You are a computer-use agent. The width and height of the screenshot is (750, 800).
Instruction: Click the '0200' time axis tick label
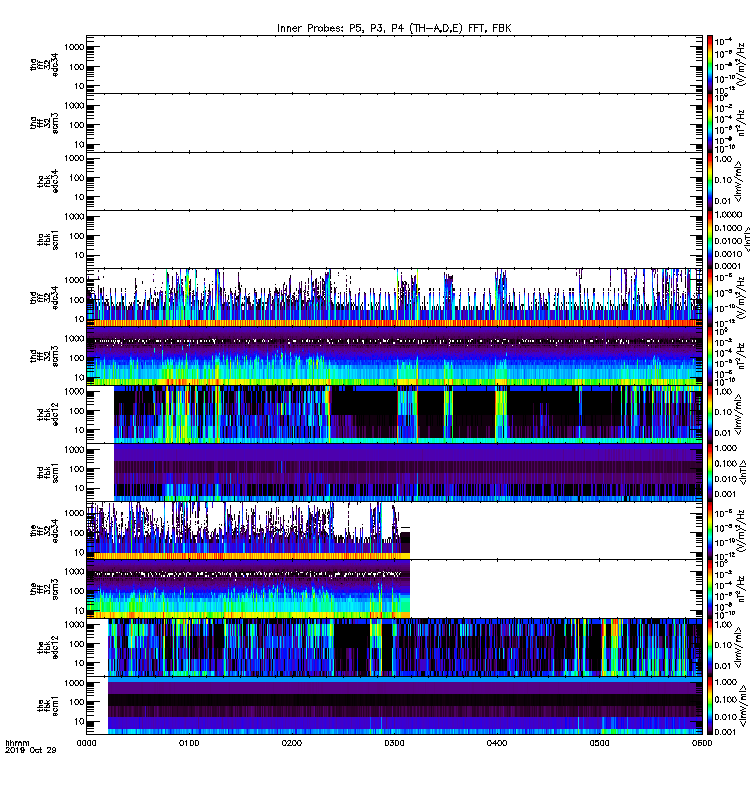tap(291, 743)
